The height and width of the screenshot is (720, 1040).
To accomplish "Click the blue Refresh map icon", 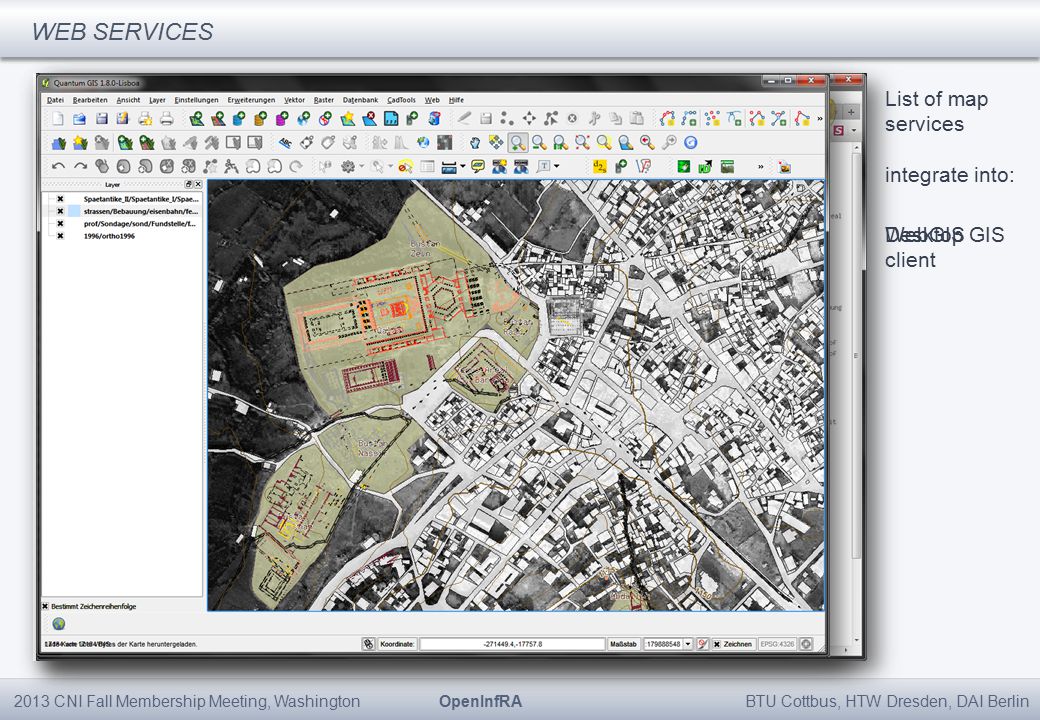I will (690, 143).
